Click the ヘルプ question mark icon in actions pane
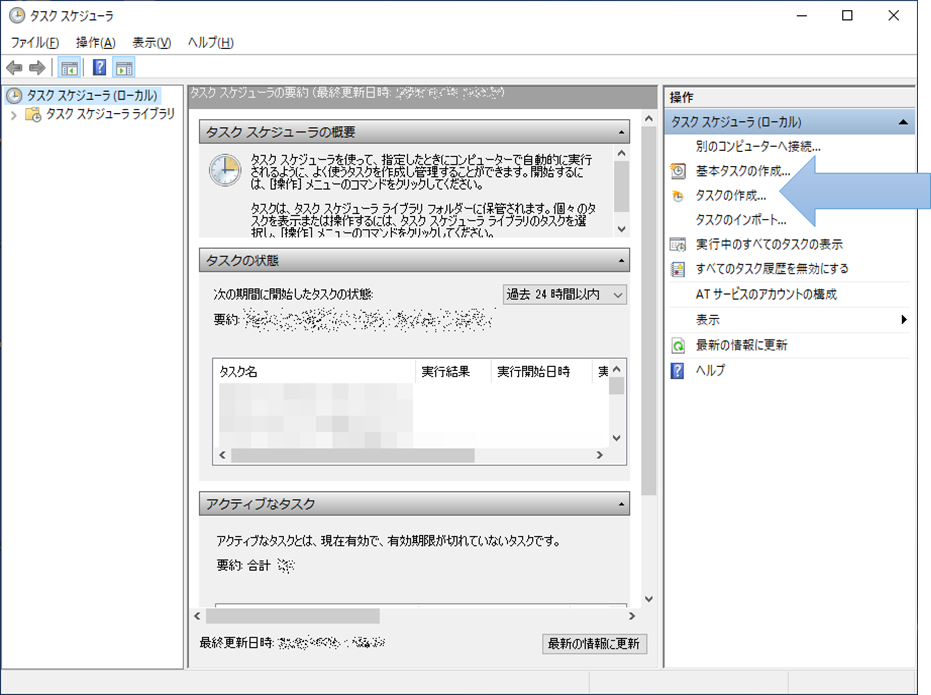Viewport: 931px width, 695px height. click(677, 370)
